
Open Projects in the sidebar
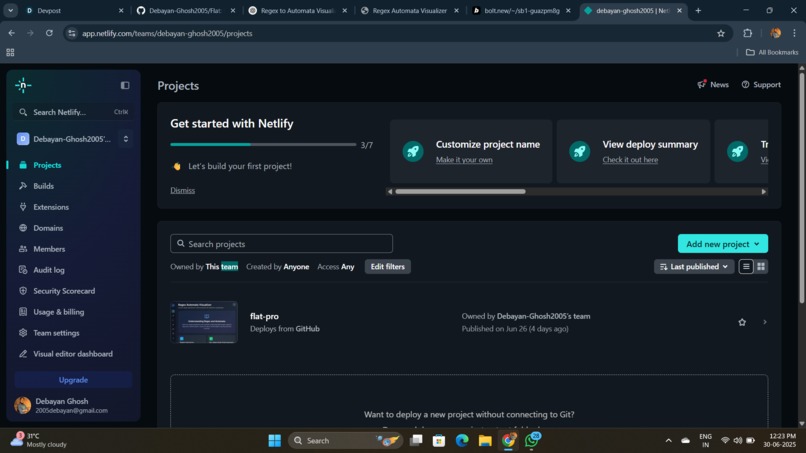tap(47, 165)
